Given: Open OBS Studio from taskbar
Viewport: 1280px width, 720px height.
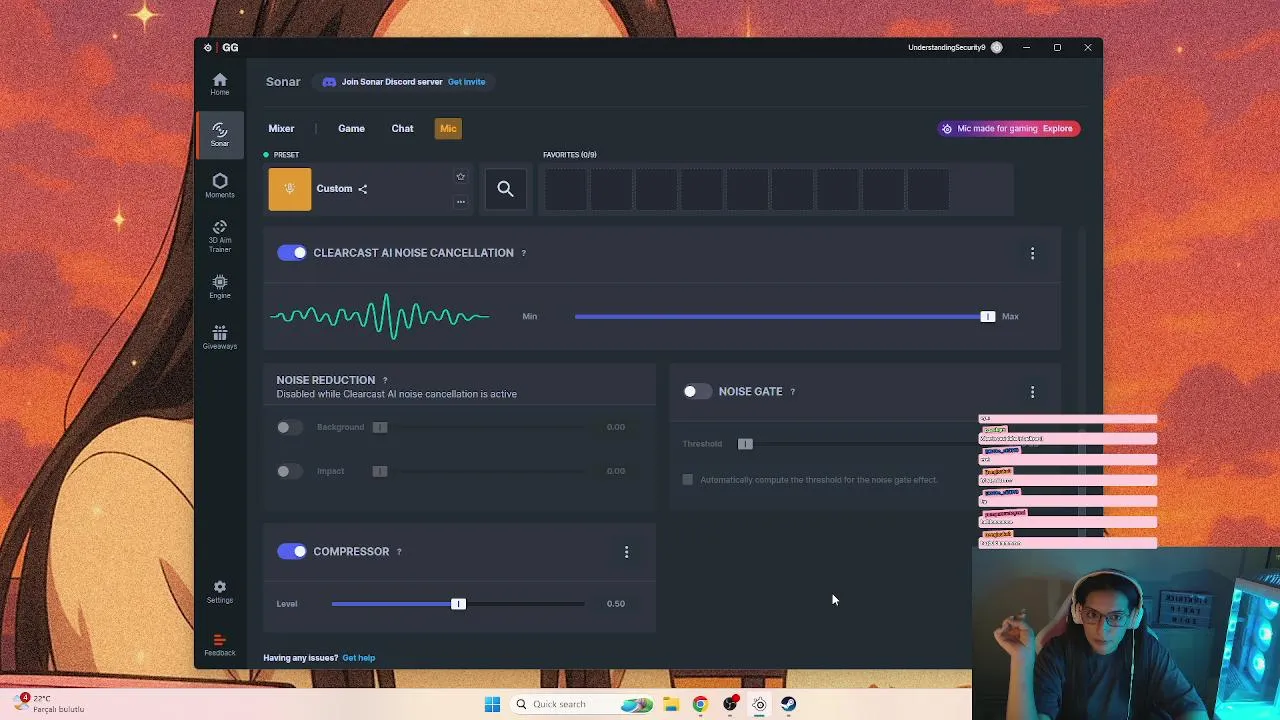Looking at the screenshot, I should click(x=730, y=704).
